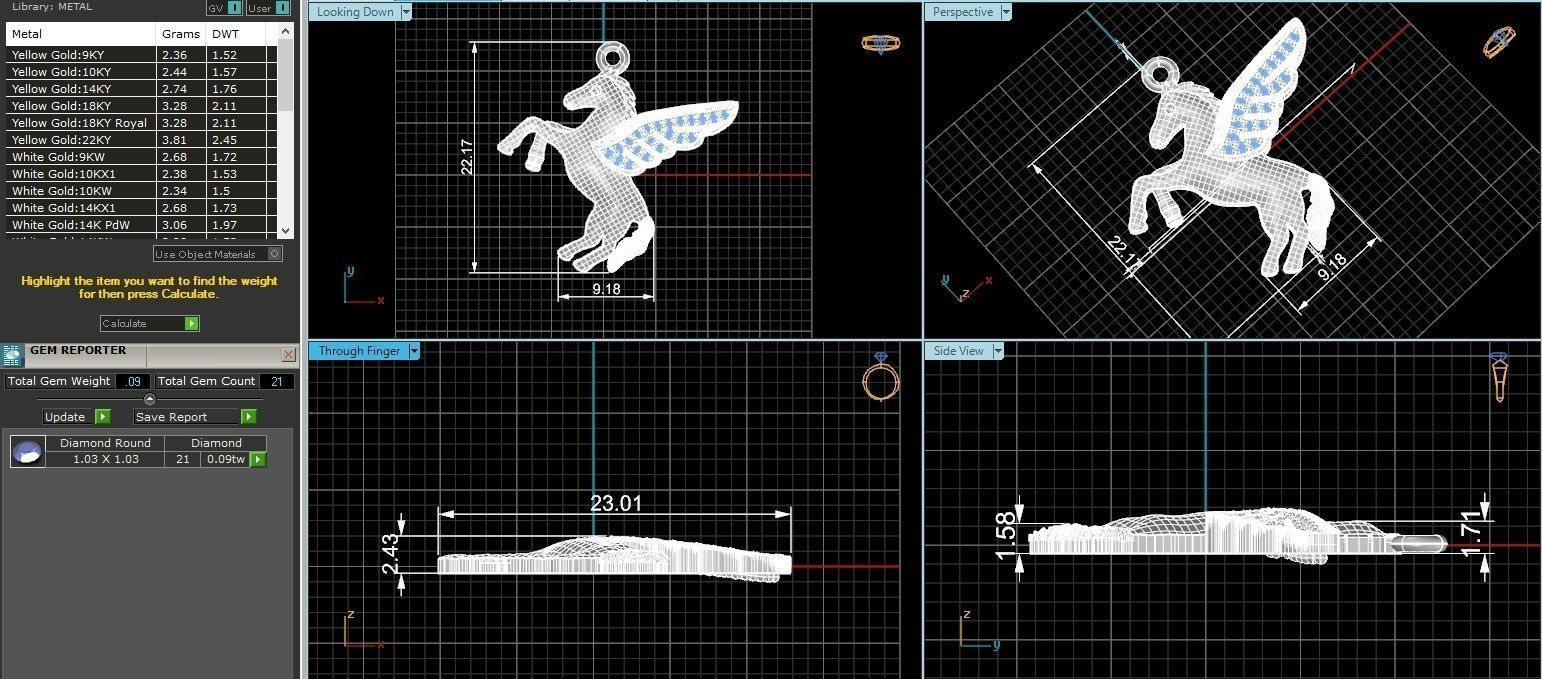This screenshot has width=1542, height=679.
Task: Click the 2.43 dimension in Through Finger view
Action: [x=391, y=553]
